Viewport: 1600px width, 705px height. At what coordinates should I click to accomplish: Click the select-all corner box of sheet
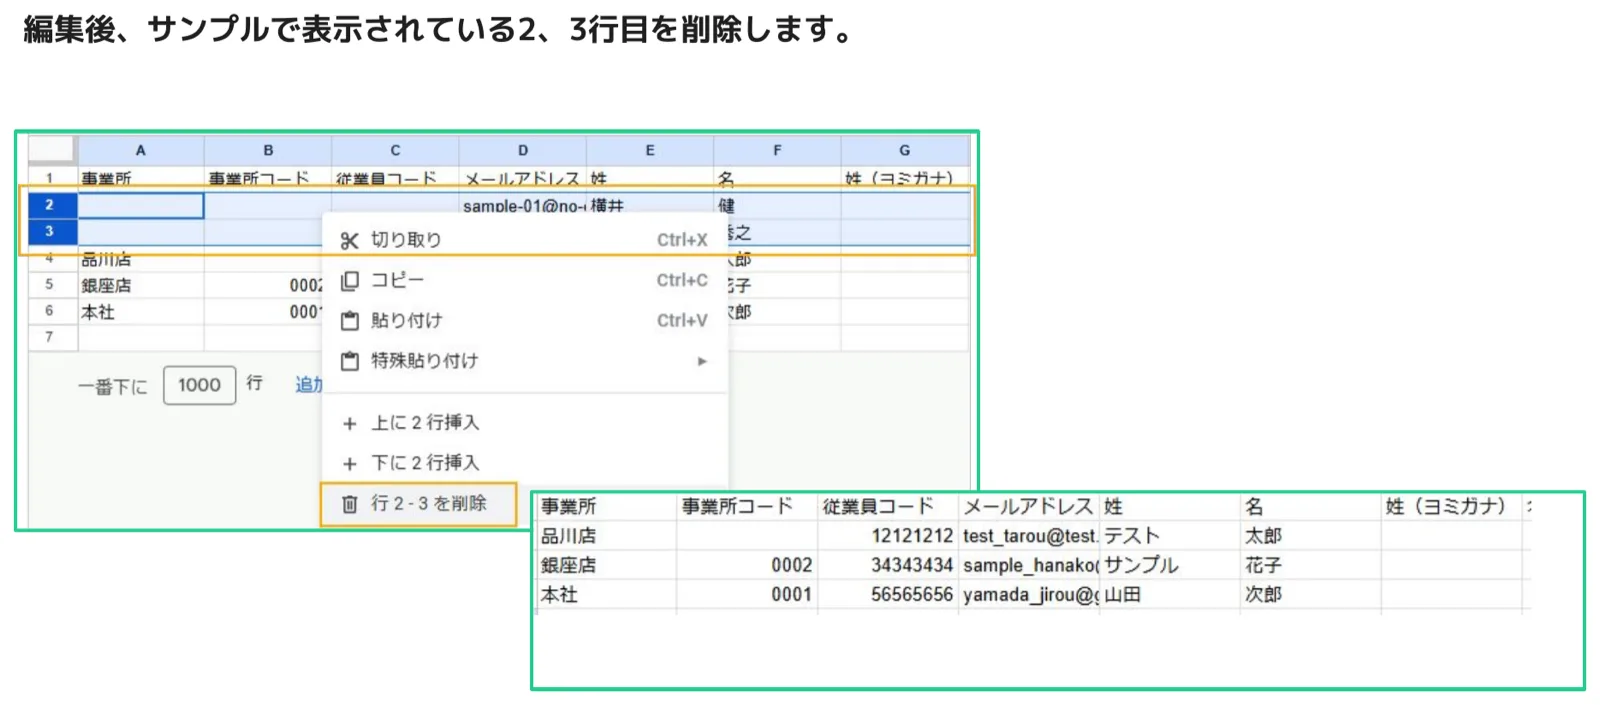click(x=52, y=149)
